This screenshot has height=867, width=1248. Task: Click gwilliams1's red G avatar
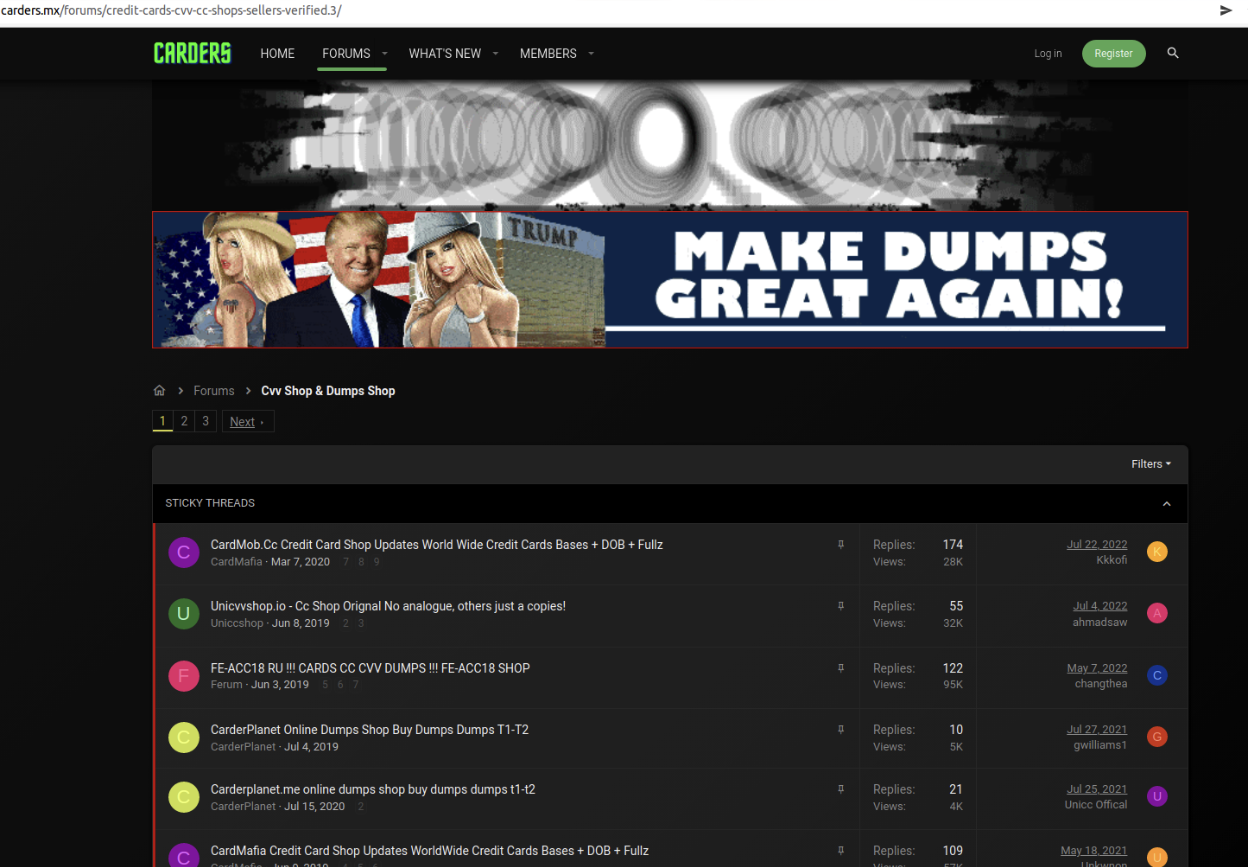coord(1157,737)
